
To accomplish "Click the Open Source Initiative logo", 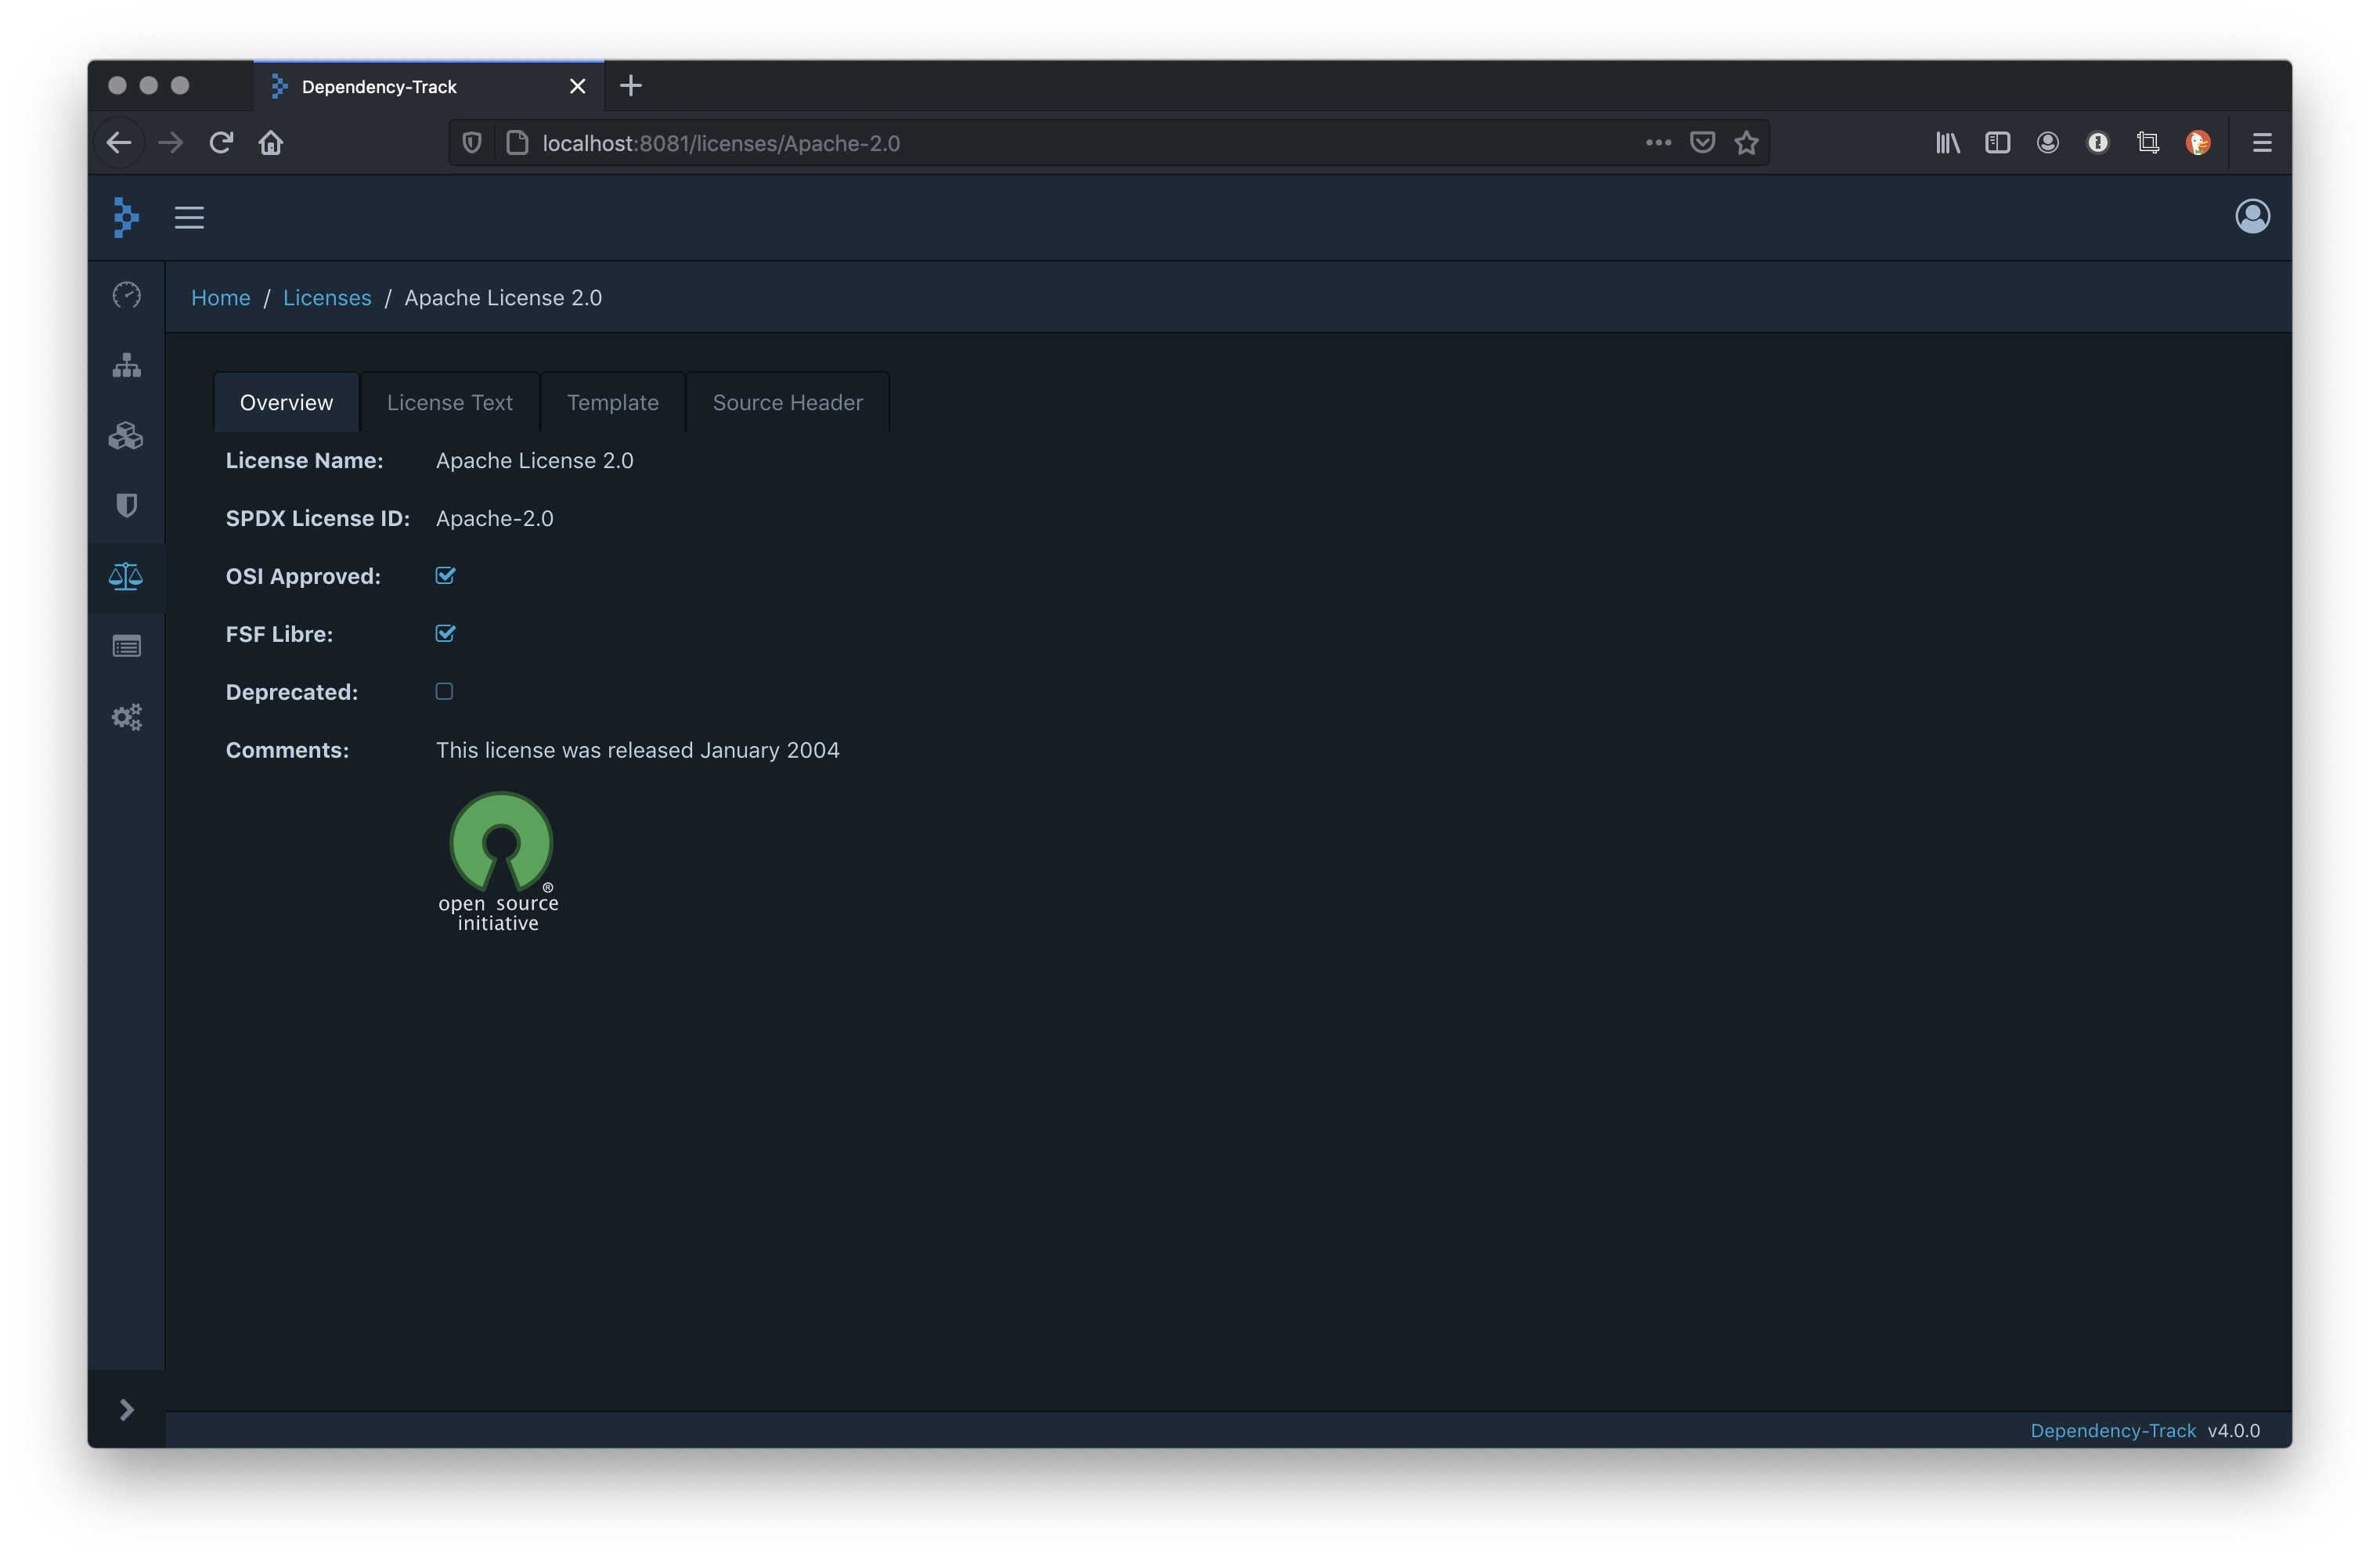I will click(x=499, y=861).
